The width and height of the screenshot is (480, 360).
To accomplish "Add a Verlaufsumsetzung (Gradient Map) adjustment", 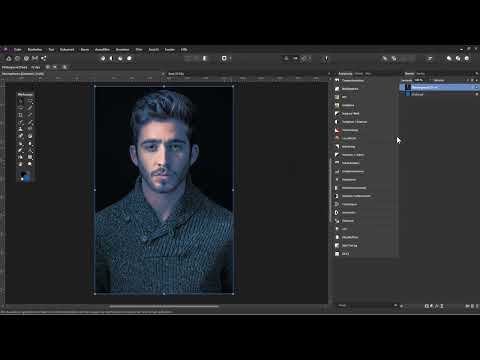I will tap(365, 188).
